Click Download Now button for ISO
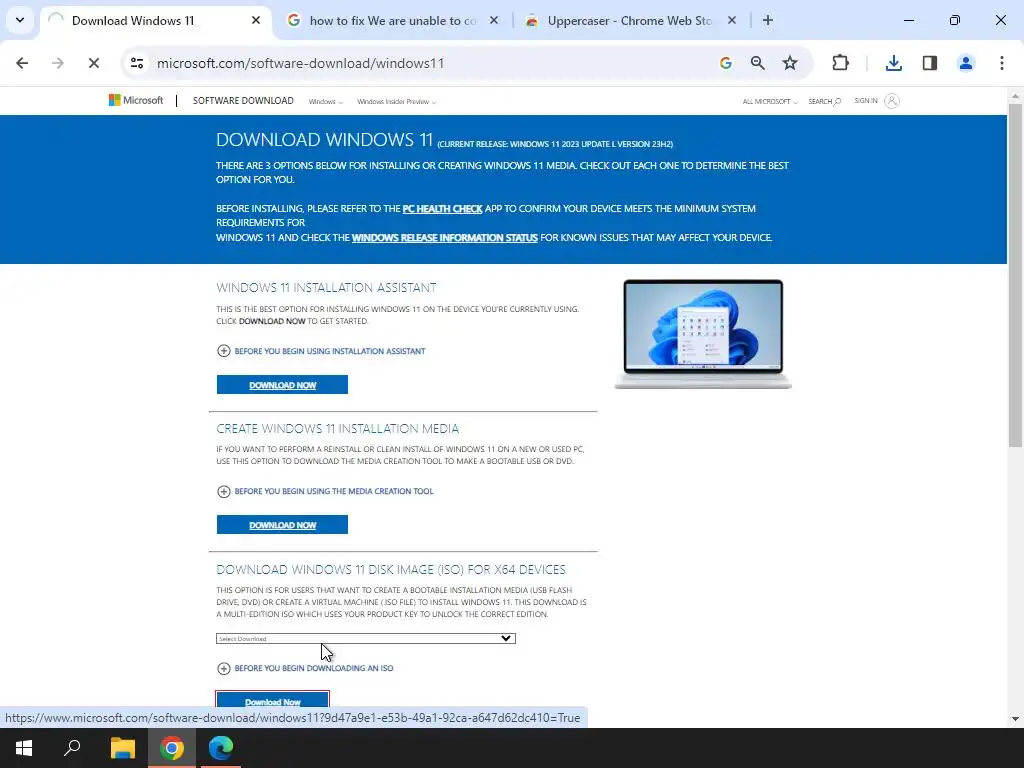The image size is (1024, 768). (x=272, y=701)
